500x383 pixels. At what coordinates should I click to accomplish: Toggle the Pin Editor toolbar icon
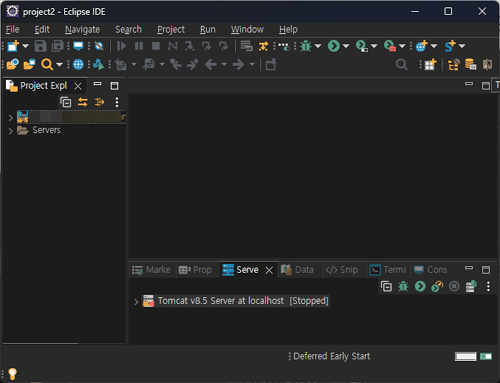(x=271, y=64)
